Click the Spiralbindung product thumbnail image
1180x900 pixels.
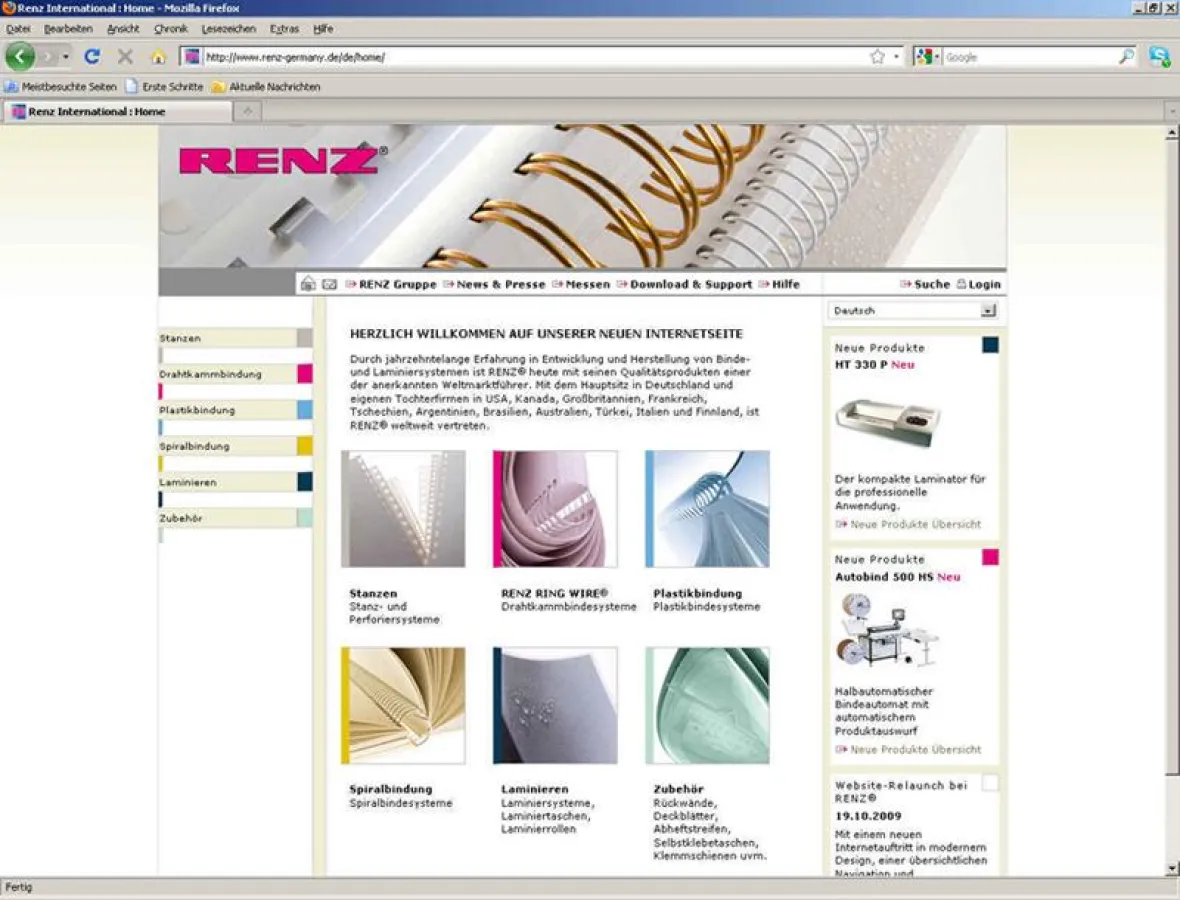point(403,705)
